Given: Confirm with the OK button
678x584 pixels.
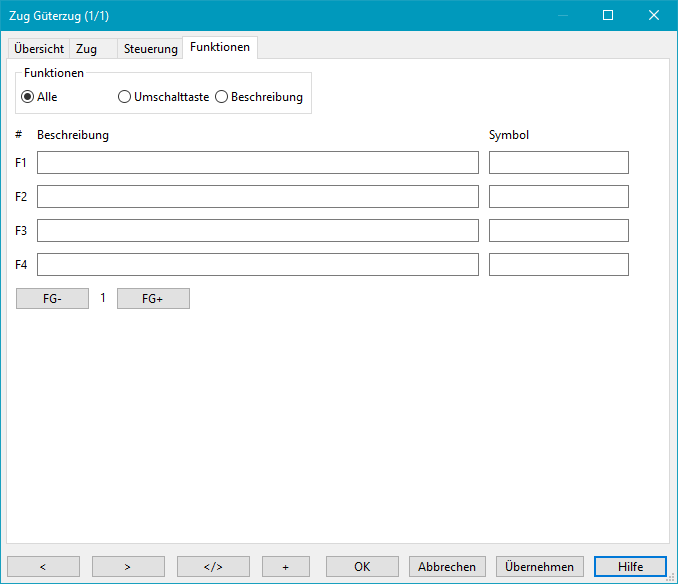Looking at the screenshot, I should coord(362,567).
